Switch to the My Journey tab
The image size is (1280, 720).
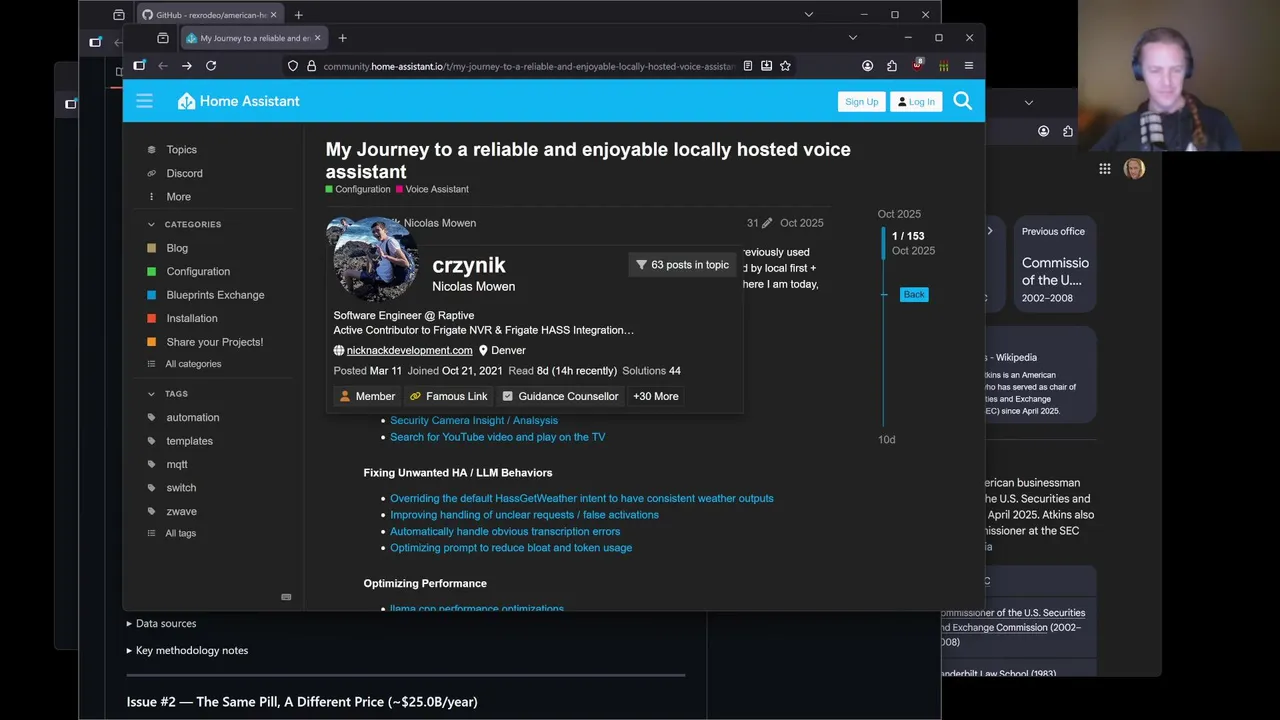tap(254, 38)
